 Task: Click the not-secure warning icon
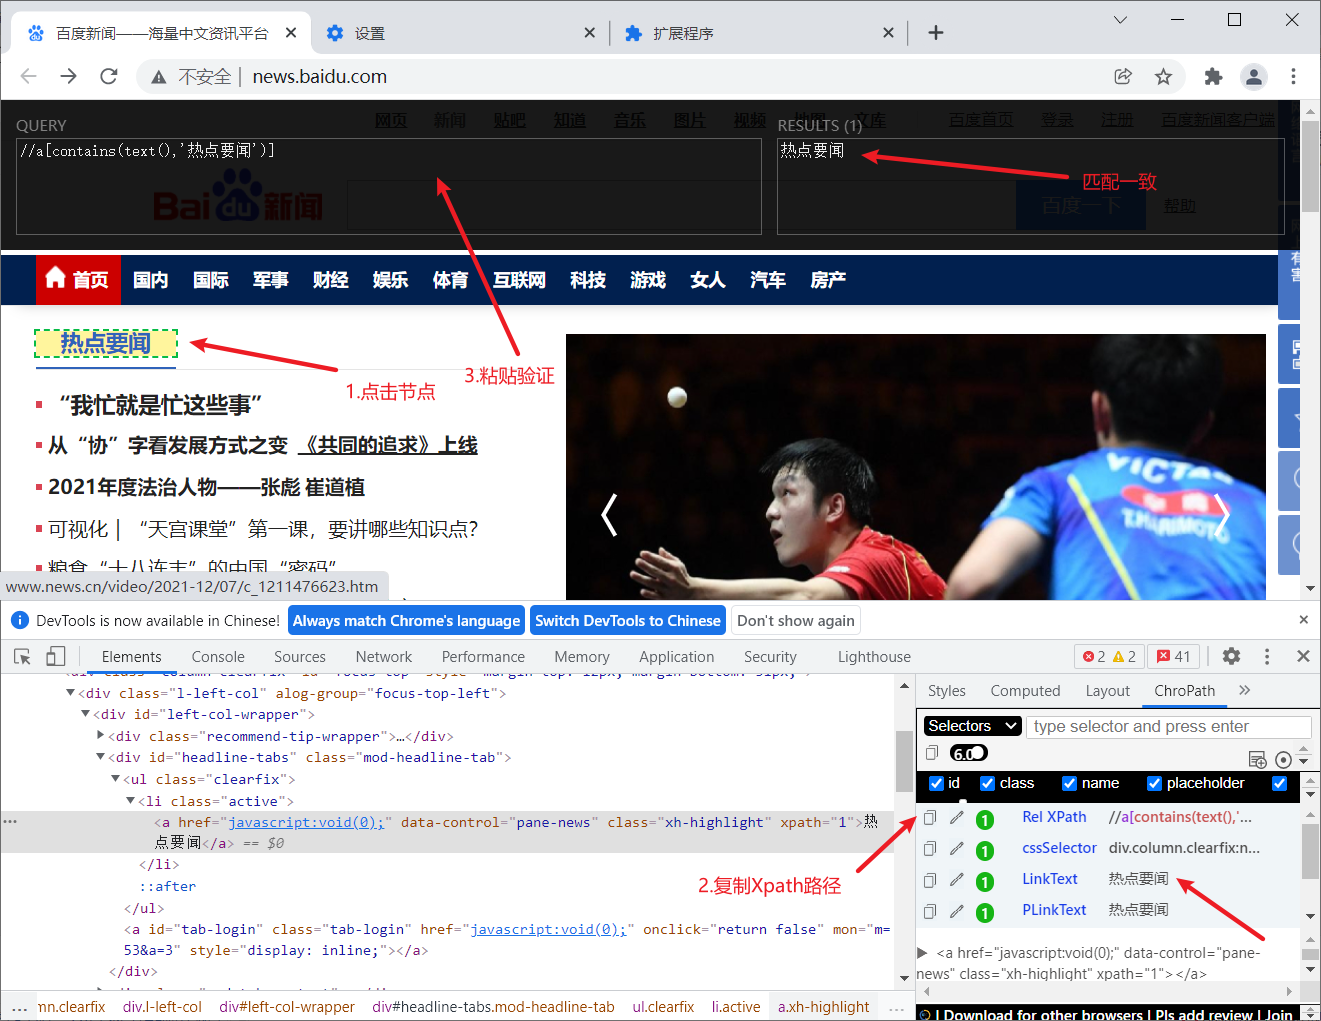coord(158,77)
